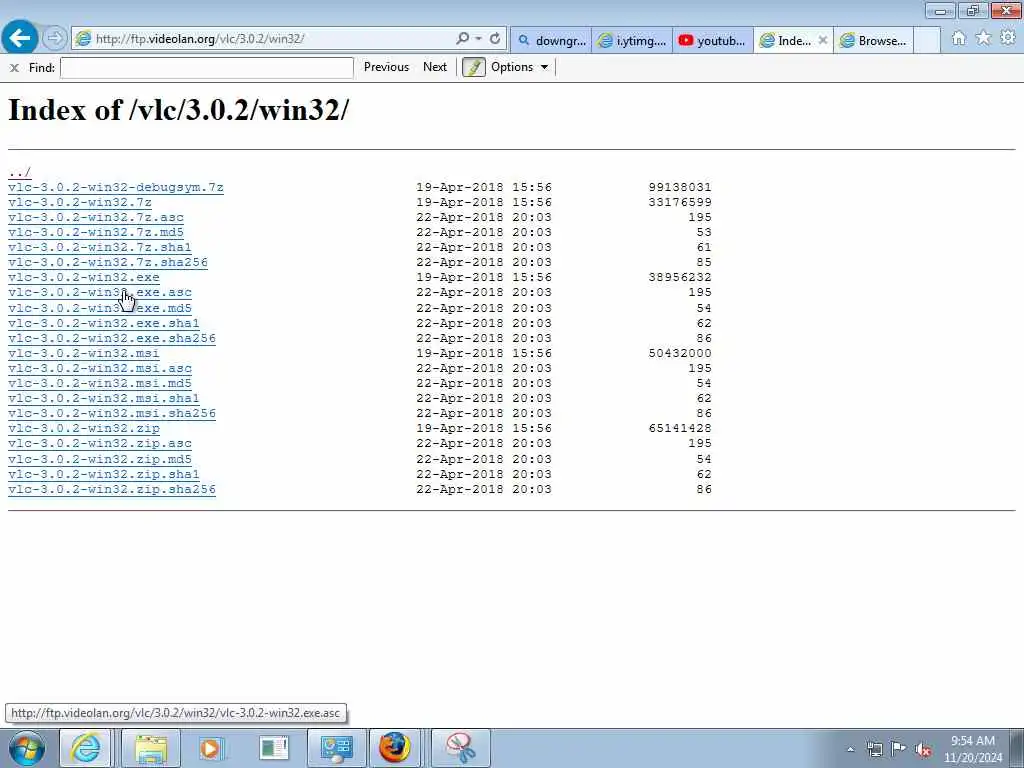Open a new blank tab

click(x=927, y=40)
